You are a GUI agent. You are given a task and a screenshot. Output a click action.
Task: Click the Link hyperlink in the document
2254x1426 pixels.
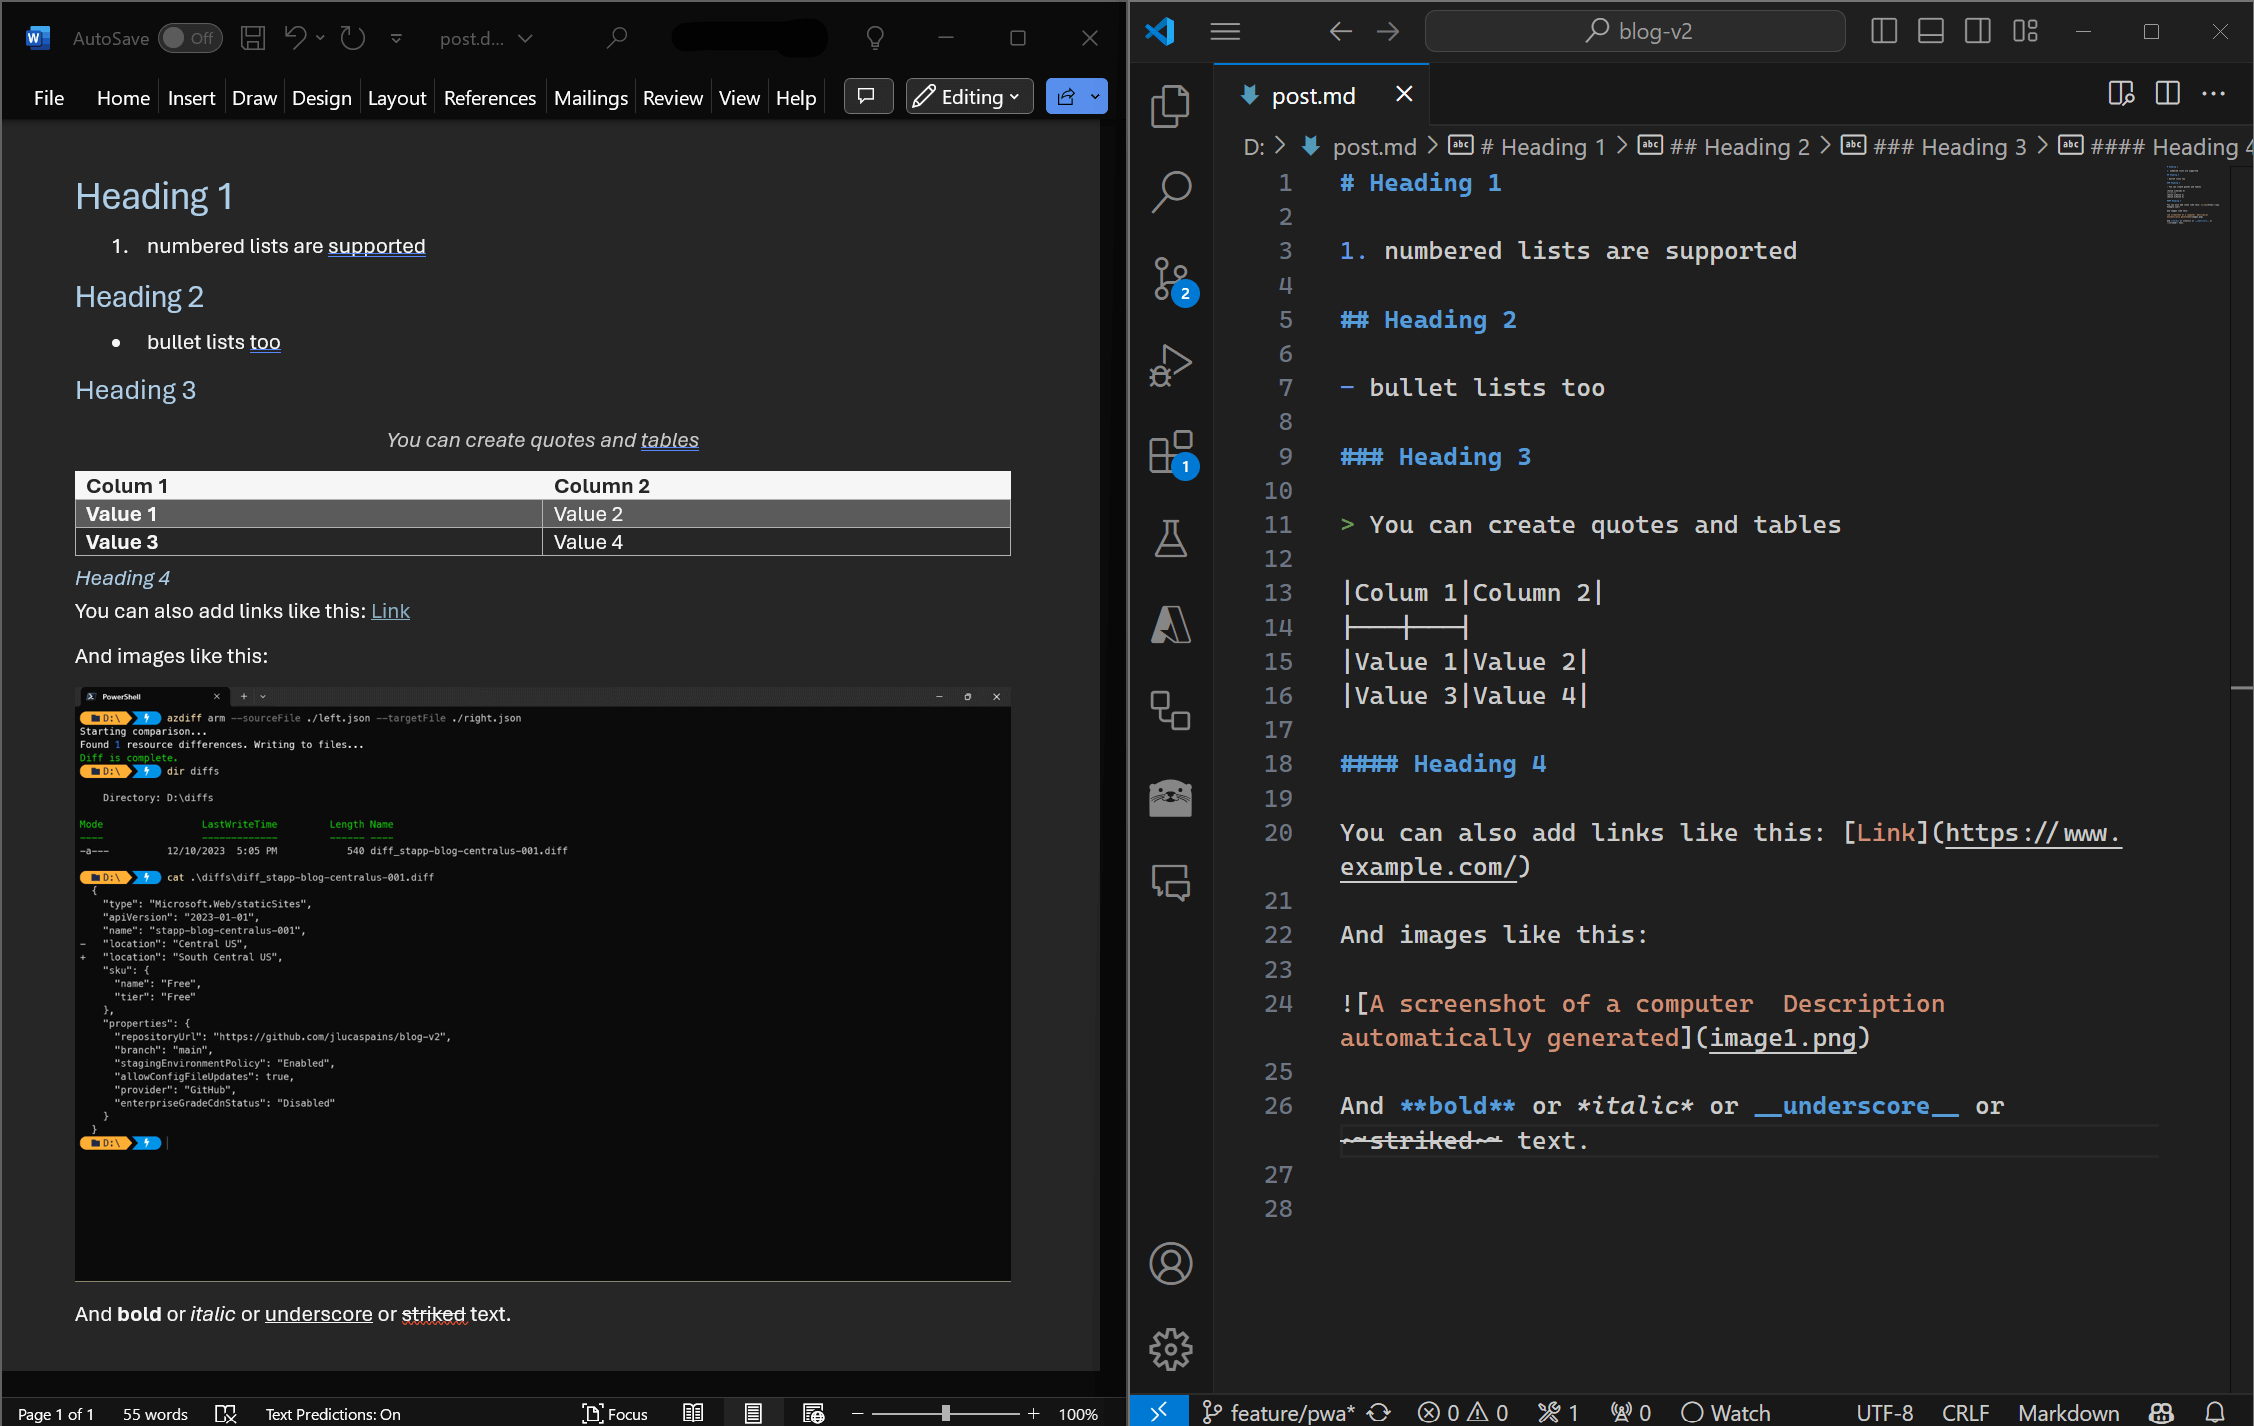[390, 611]
